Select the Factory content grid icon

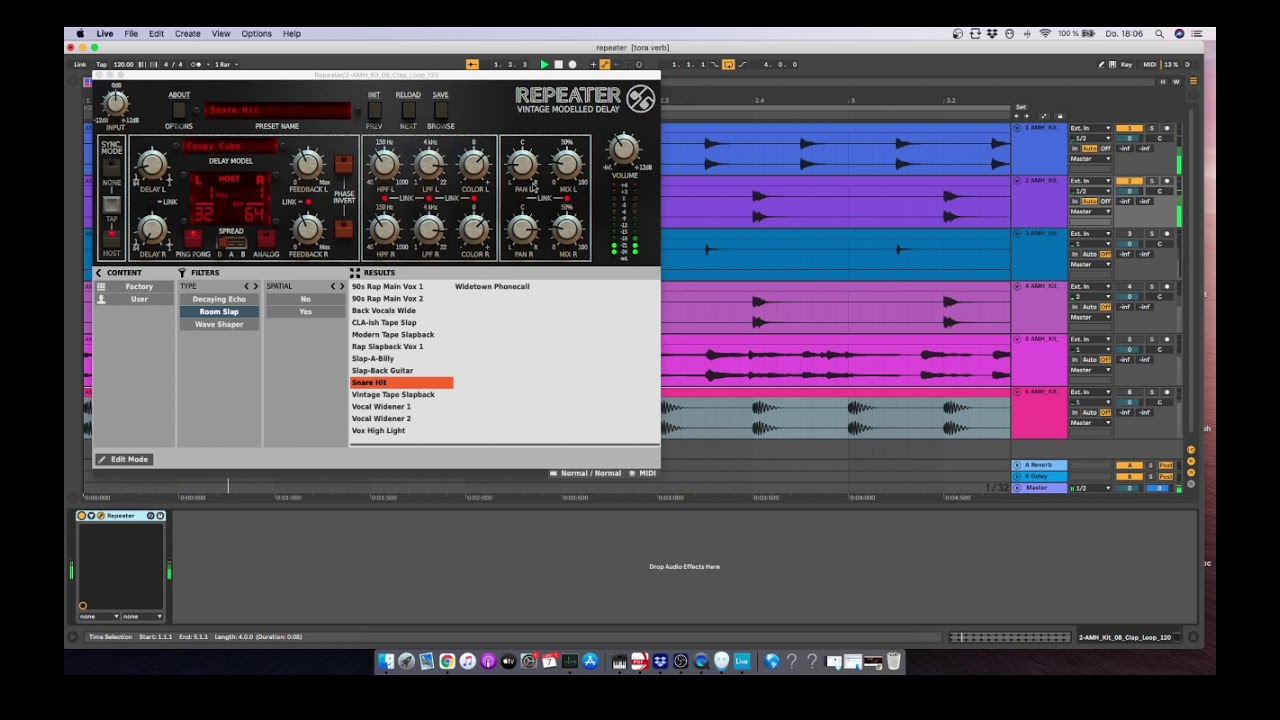click(x=101, y=287)
